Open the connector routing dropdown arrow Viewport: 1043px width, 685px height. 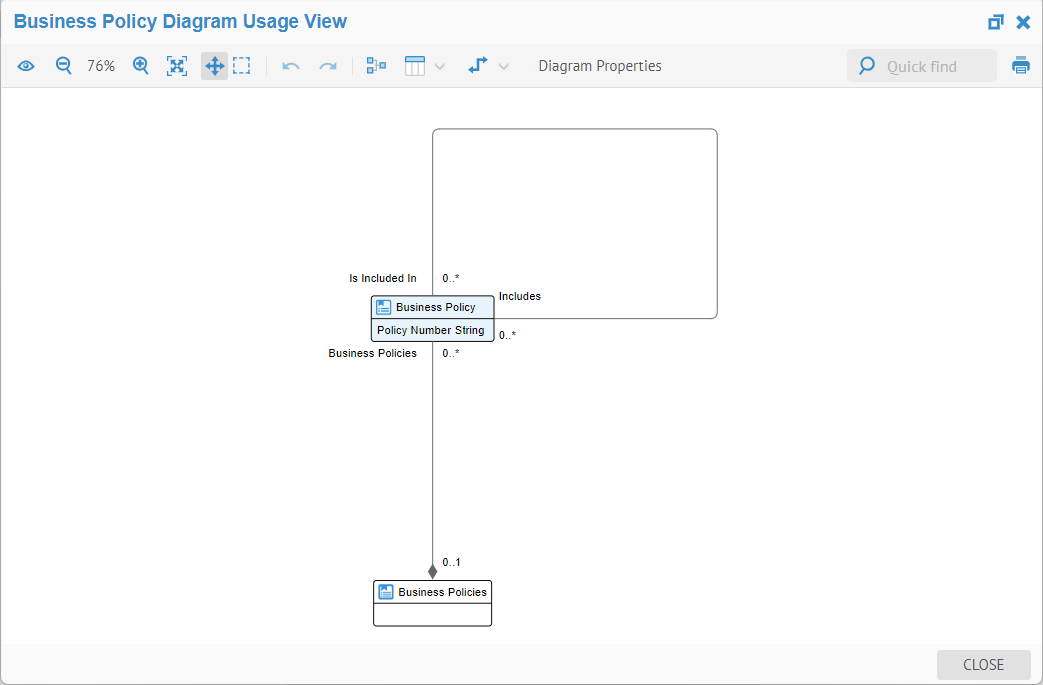[x=504, y=67]
